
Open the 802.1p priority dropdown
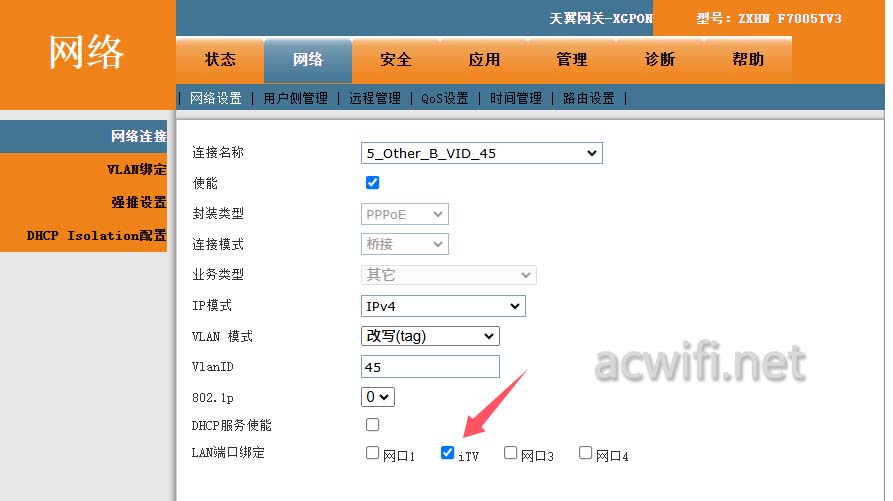pos(378,397)
